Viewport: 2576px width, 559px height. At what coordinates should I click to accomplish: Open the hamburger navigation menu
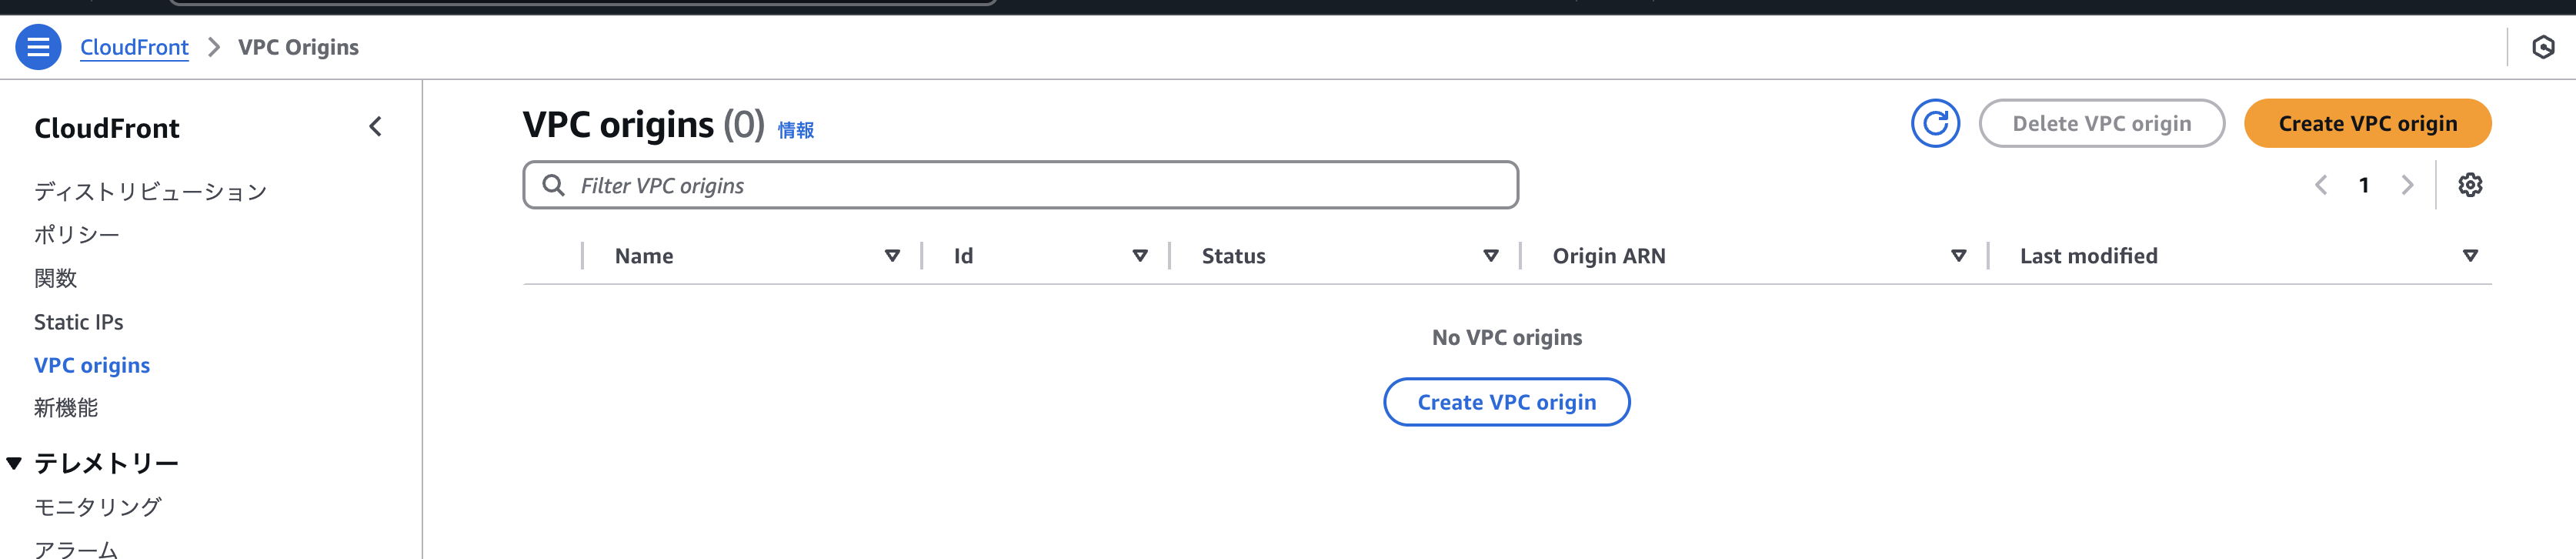[x=38, y=47]
